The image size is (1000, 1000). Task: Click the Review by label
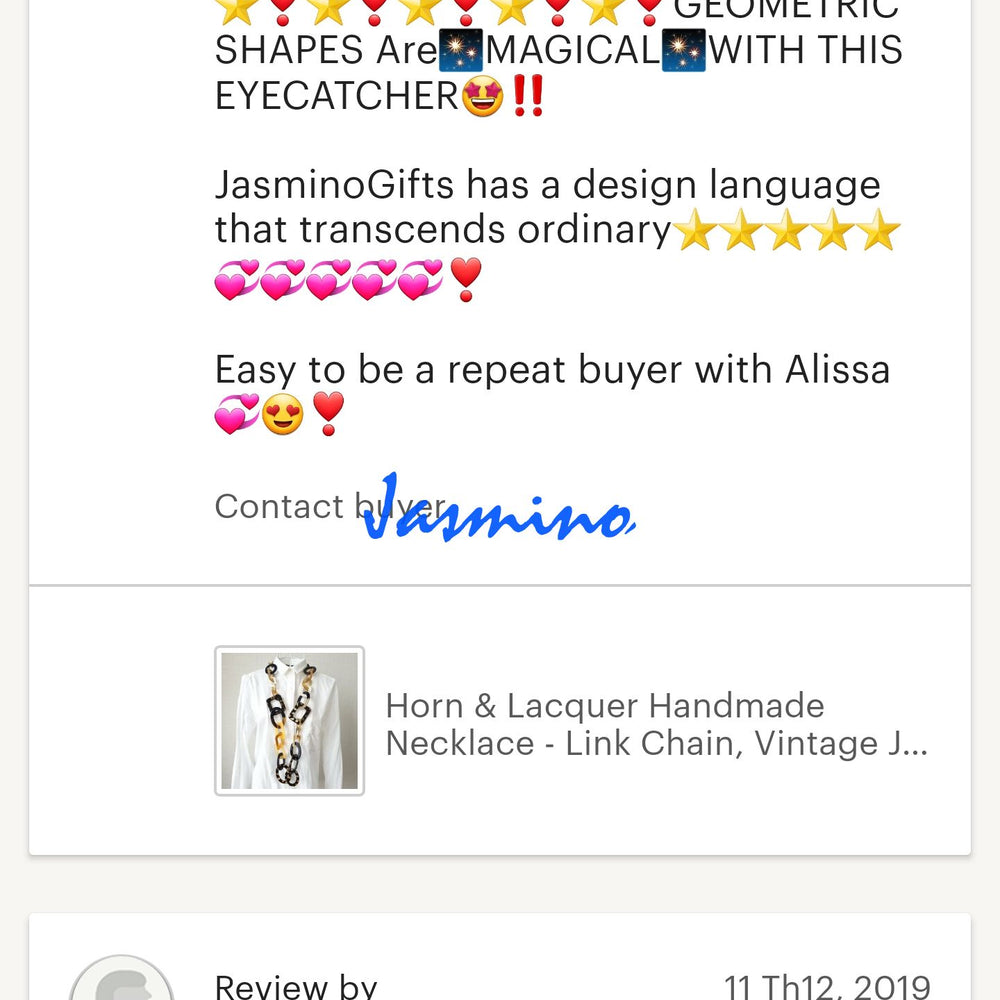(x=296, y=986)
